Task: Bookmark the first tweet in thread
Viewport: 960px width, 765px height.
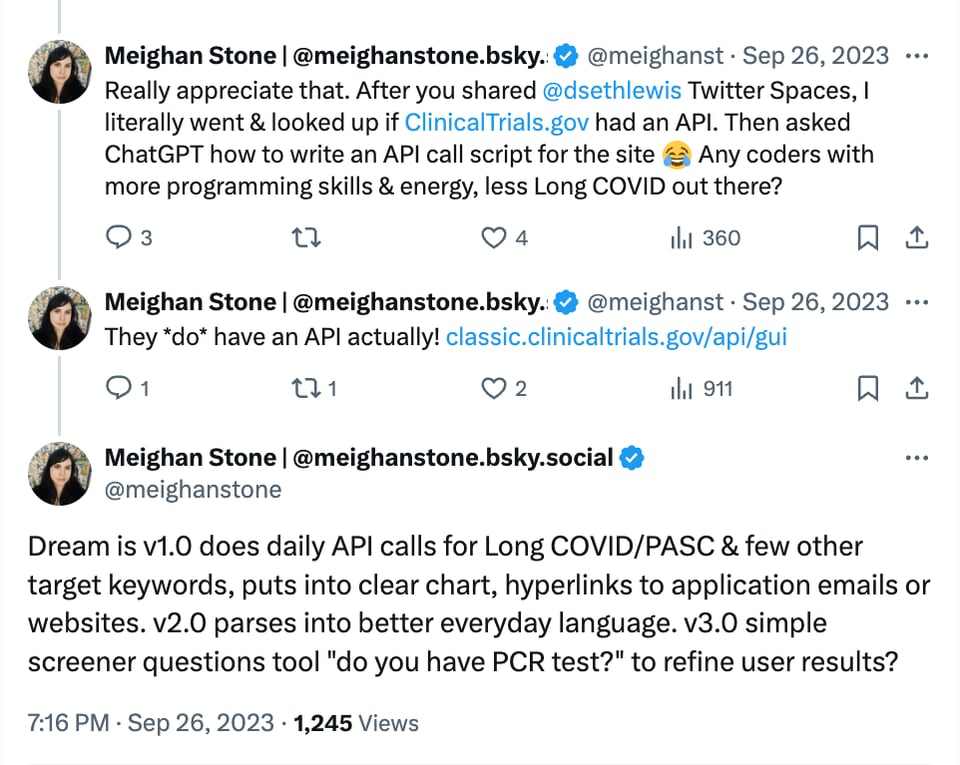Action: pyautogui.click(x=868, y=238)
